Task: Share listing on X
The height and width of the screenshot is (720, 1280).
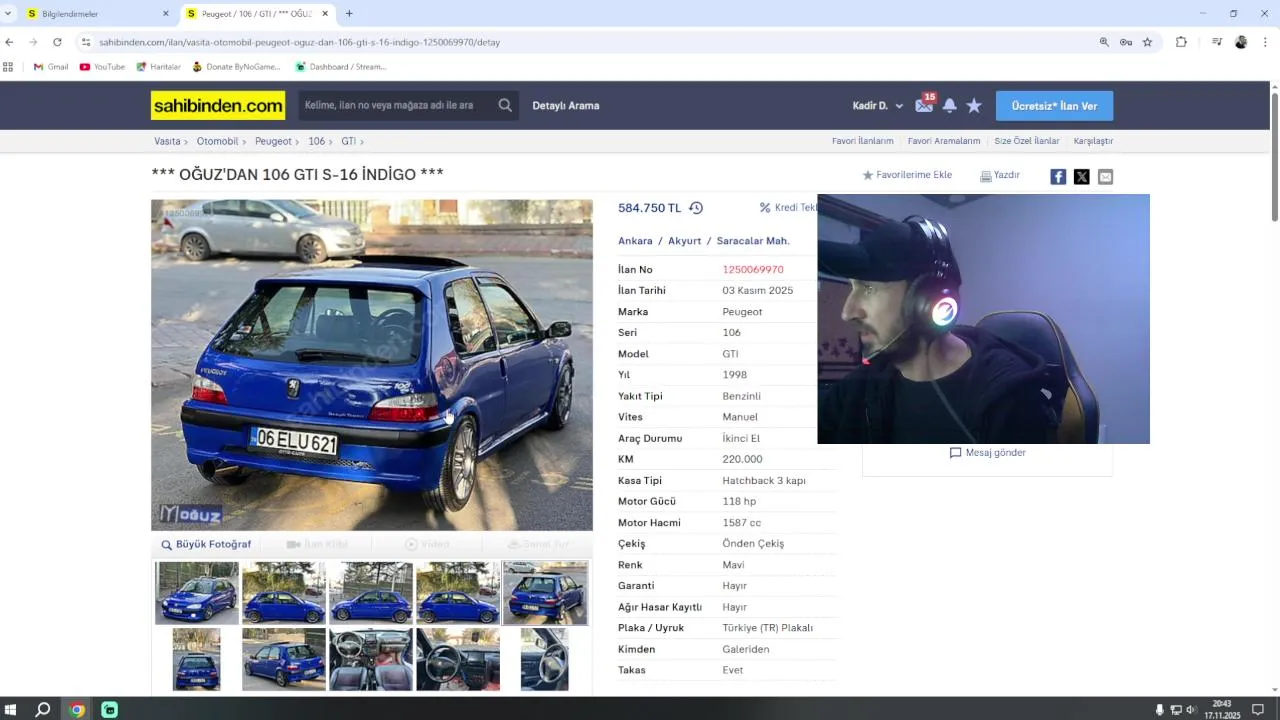Action: (1082, 176)
